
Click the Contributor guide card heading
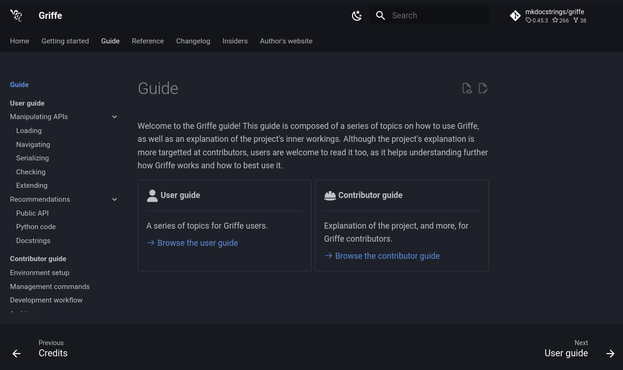(x=370, y=195)
